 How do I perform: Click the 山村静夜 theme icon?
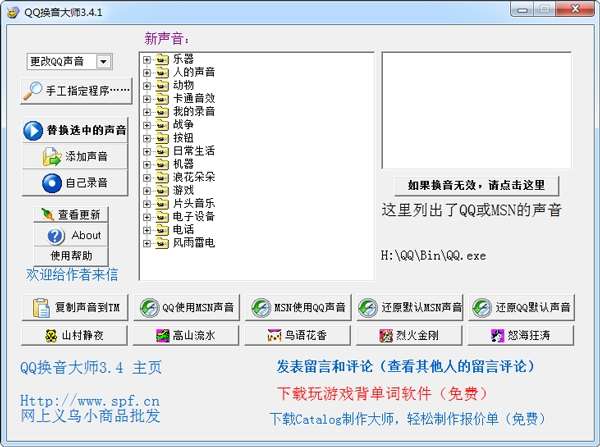coord(51,336)
